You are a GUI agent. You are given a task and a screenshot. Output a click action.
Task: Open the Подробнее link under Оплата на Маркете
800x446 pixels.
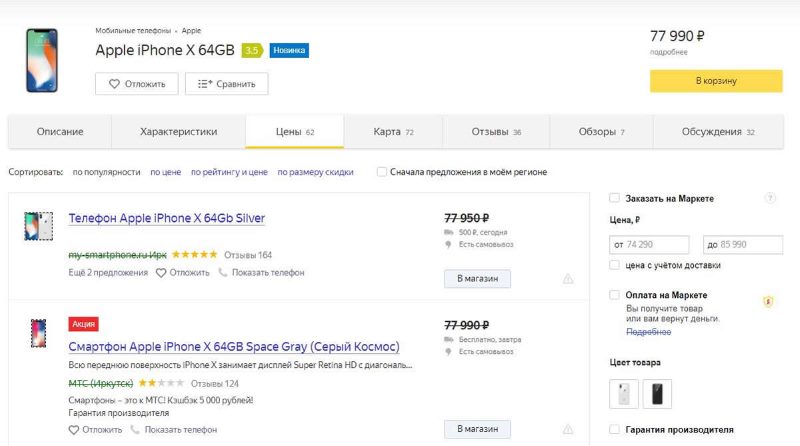click(x=648, y=332)
